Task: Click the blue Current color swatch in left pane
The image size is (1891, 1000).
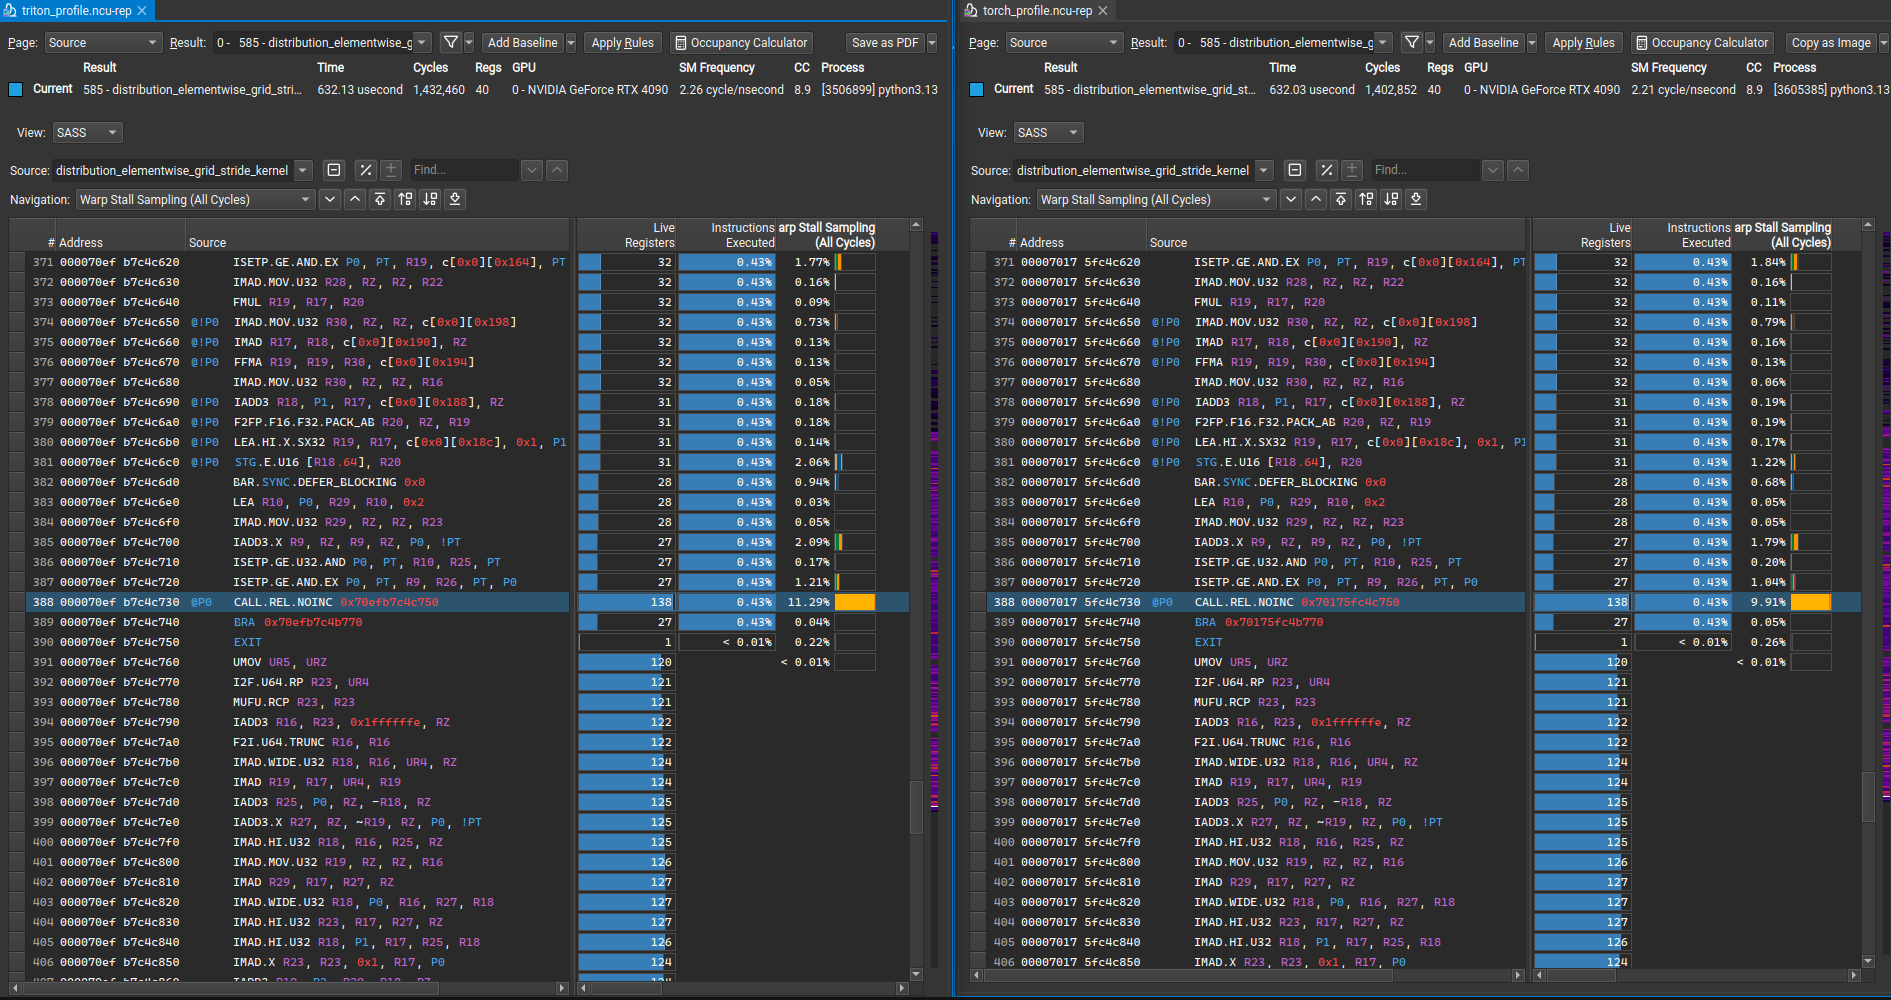Action: (16, 89)
